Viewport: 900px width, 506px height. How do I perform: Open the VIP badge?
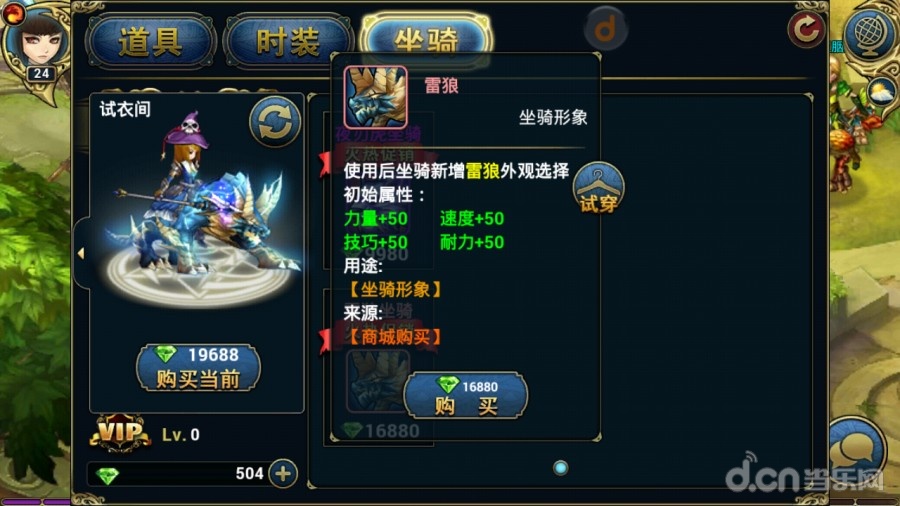119,433
